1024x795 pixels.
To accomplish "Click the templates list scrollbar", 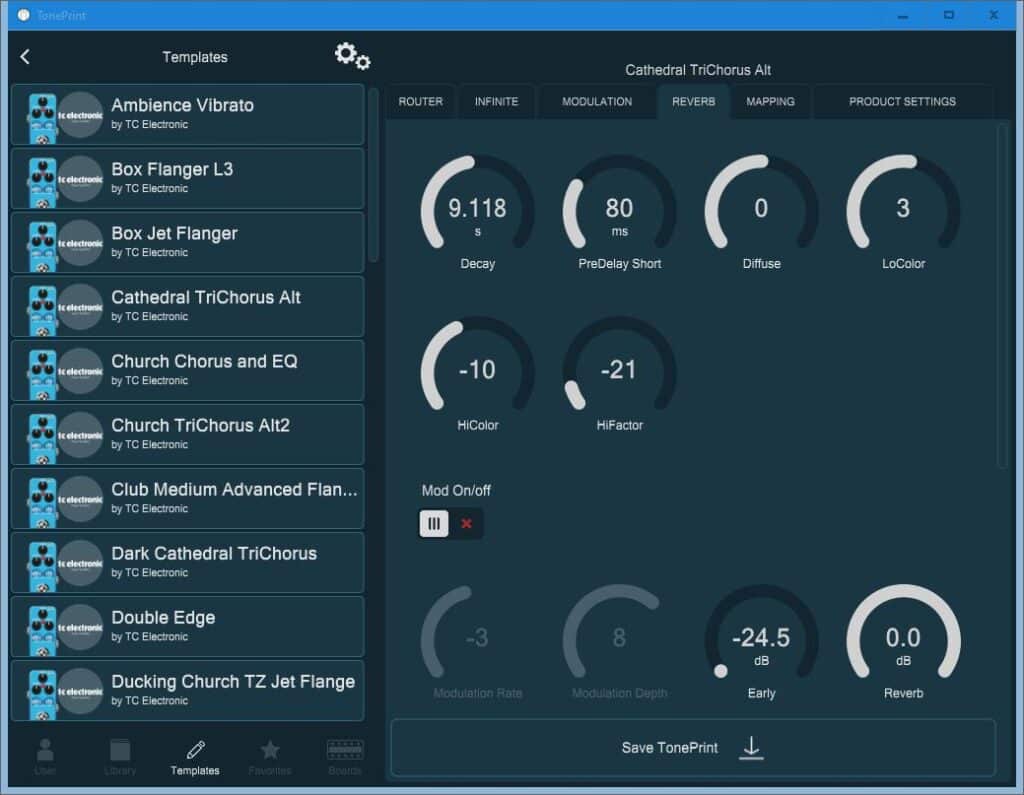I will click(x=374, y=175).
